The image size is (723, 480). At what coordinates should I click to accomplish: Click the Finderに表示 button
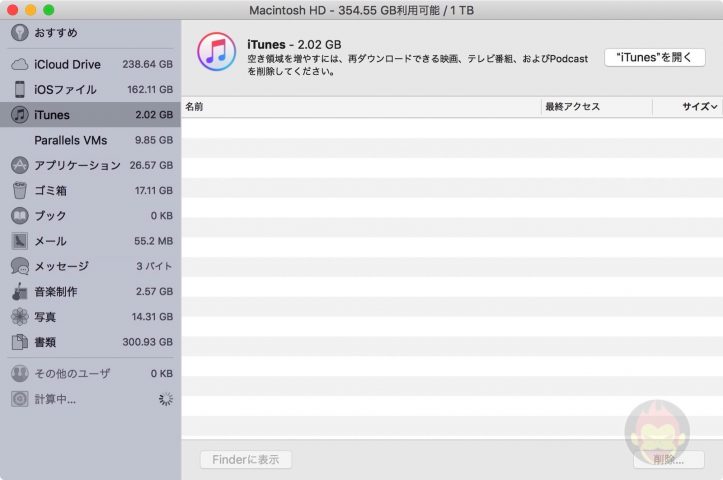[246, 460]
